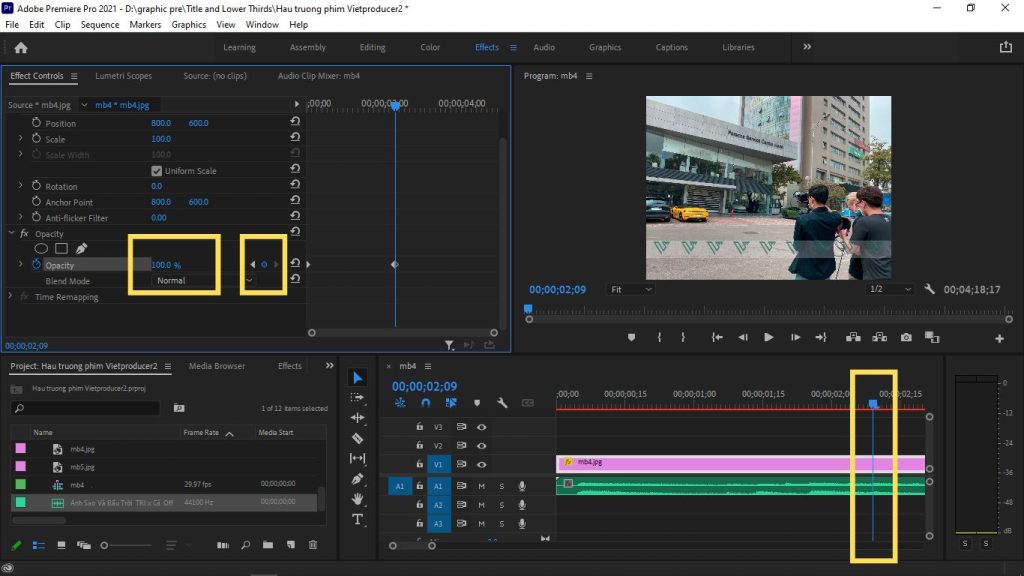Click the Export Frame camera icon
Image resolution: width=1024 pixels, height=576 pixels.
pyautogui.click(x=905, y=338)
